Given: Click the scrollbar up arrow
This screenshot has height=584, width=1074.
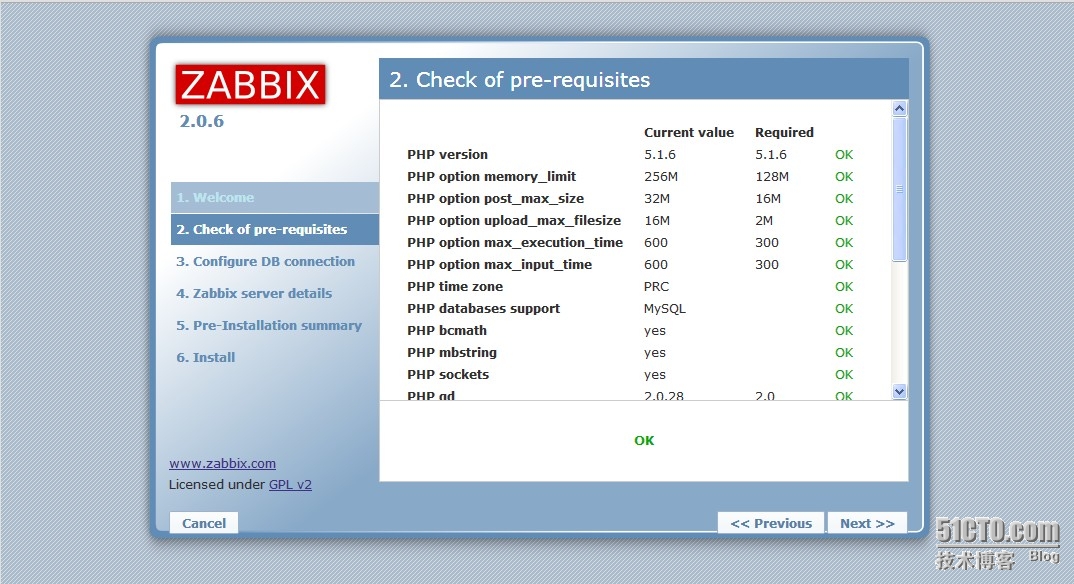Looking at the screenshot, I should click(x=899, y=108).
